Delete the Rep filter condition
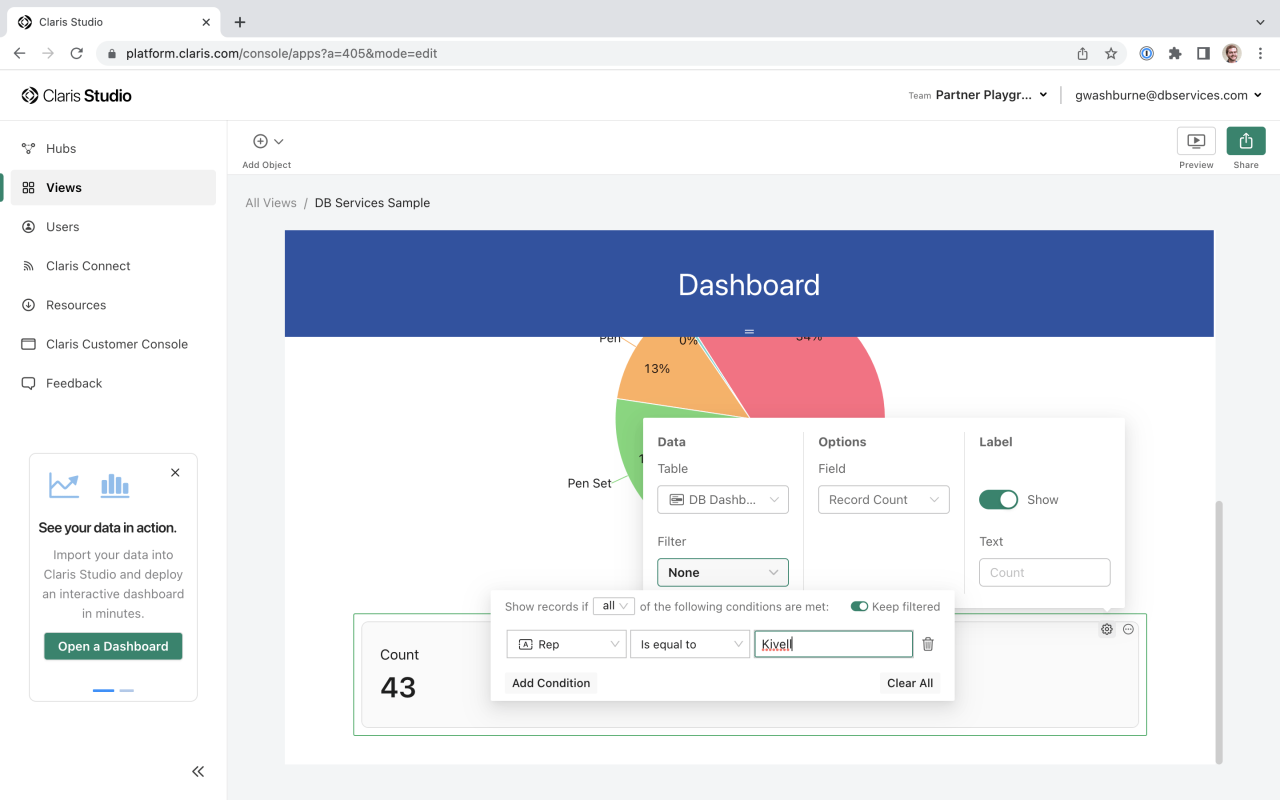 (x=928, y=644)
